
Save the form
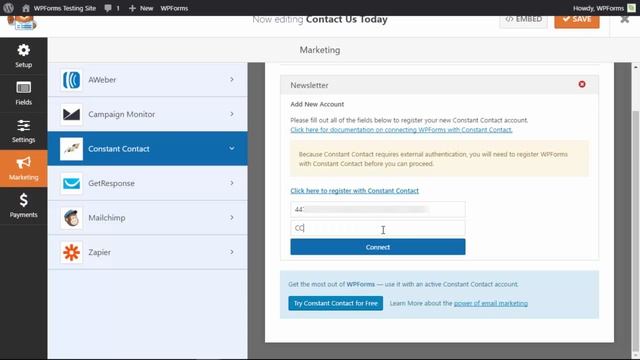click(x=577, y=20)
